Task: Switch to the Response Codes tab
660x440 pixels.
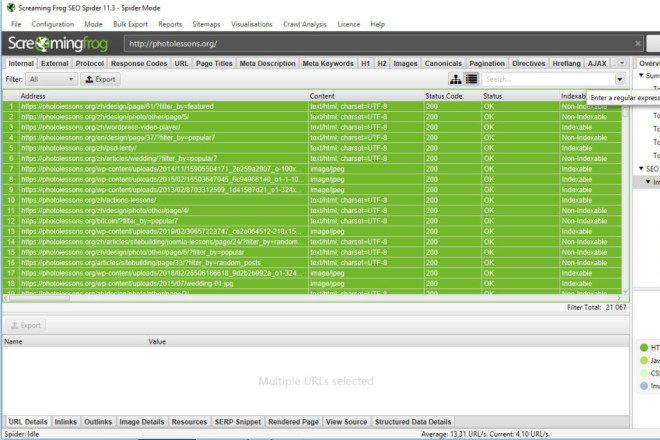Action: [139, 63]
